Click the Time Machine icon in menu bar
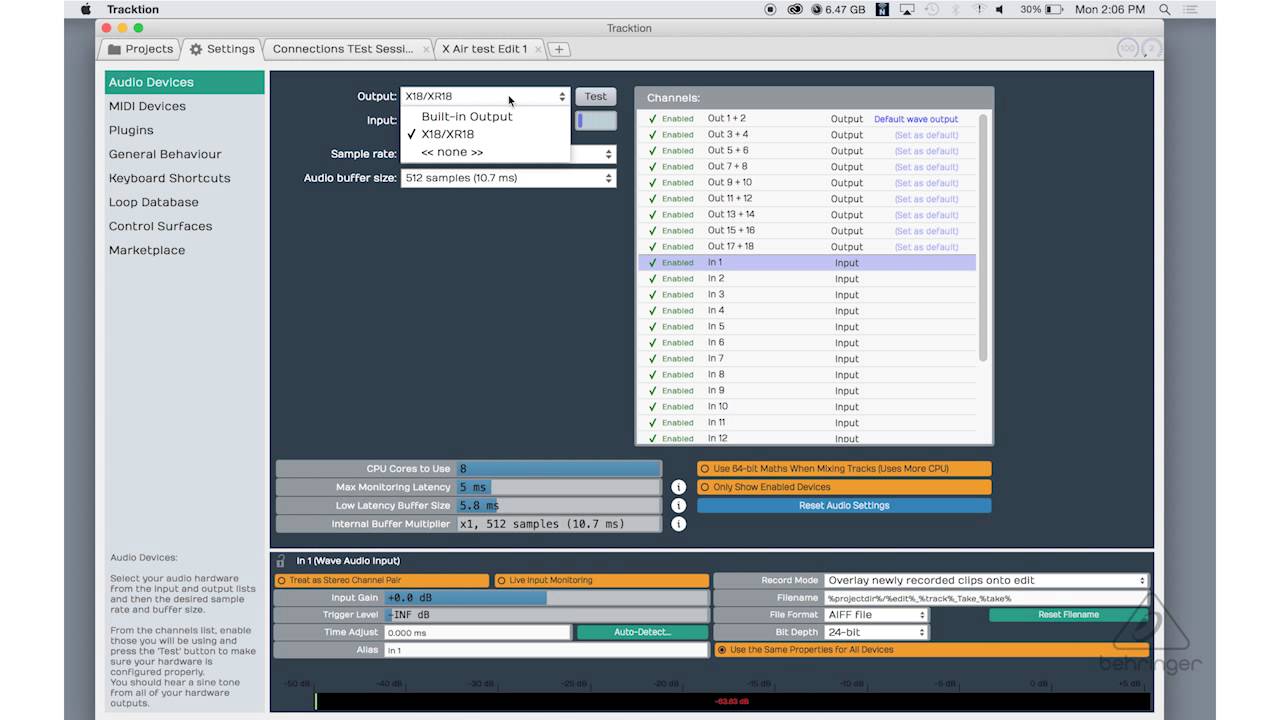 (x=931, y=9)
